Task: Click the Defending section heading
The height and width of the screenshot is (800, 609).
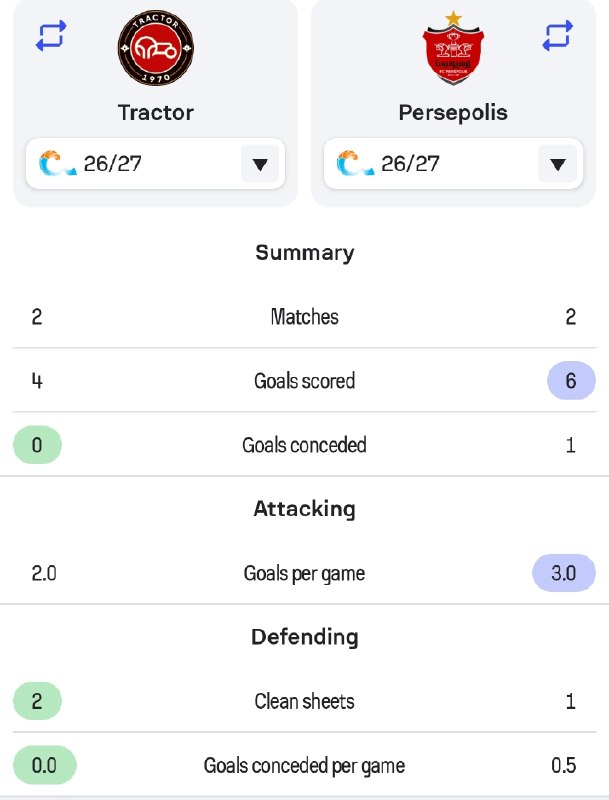Action: [x=304, y=637]
